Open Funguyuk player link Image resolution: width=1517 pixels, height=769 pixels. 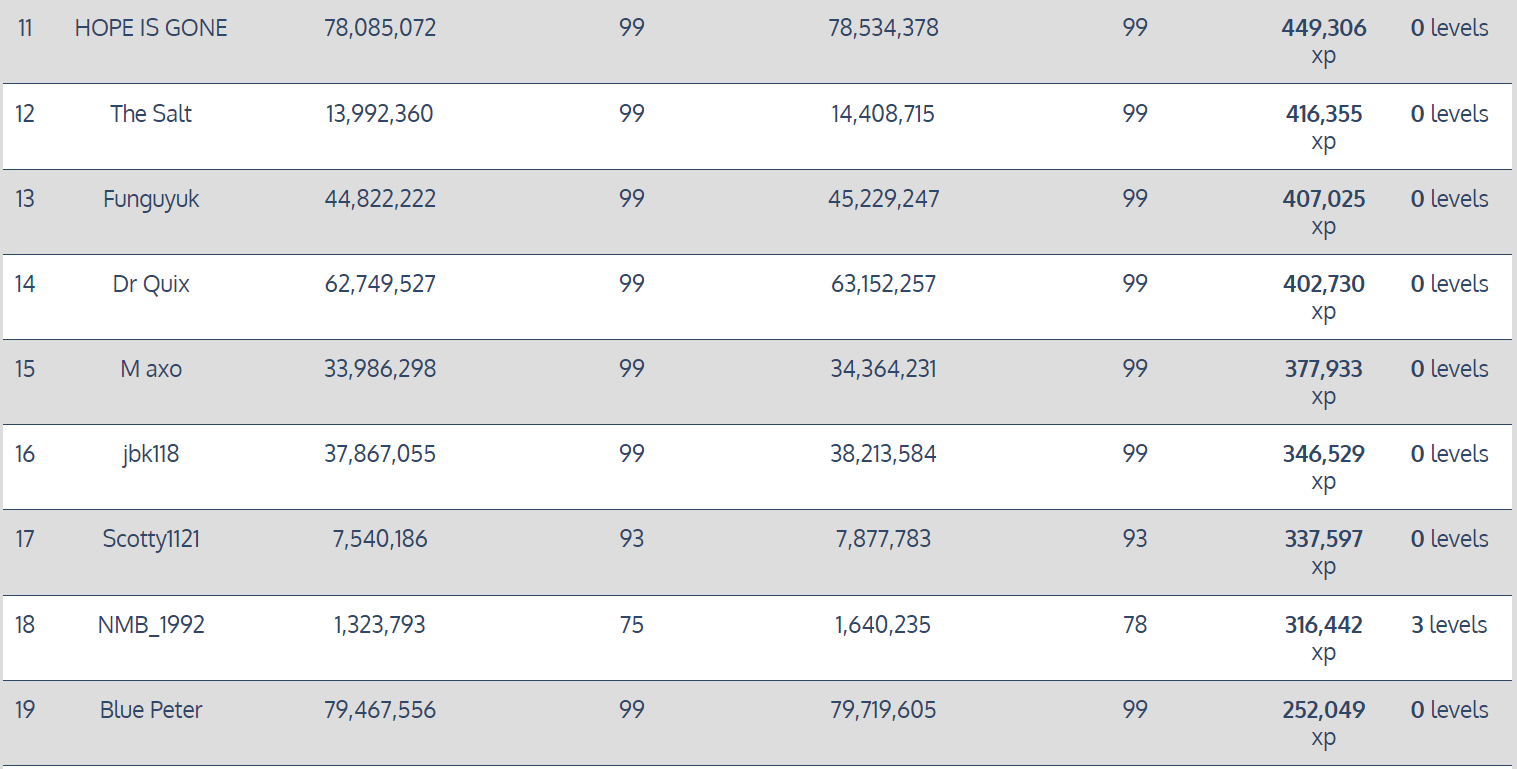click(151, 199)
